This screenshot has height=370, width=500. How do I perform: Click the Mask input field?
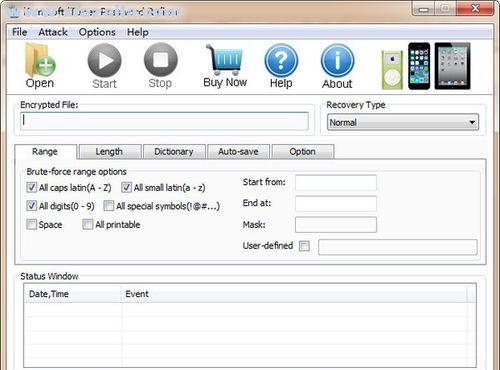(x=336, y=225)
